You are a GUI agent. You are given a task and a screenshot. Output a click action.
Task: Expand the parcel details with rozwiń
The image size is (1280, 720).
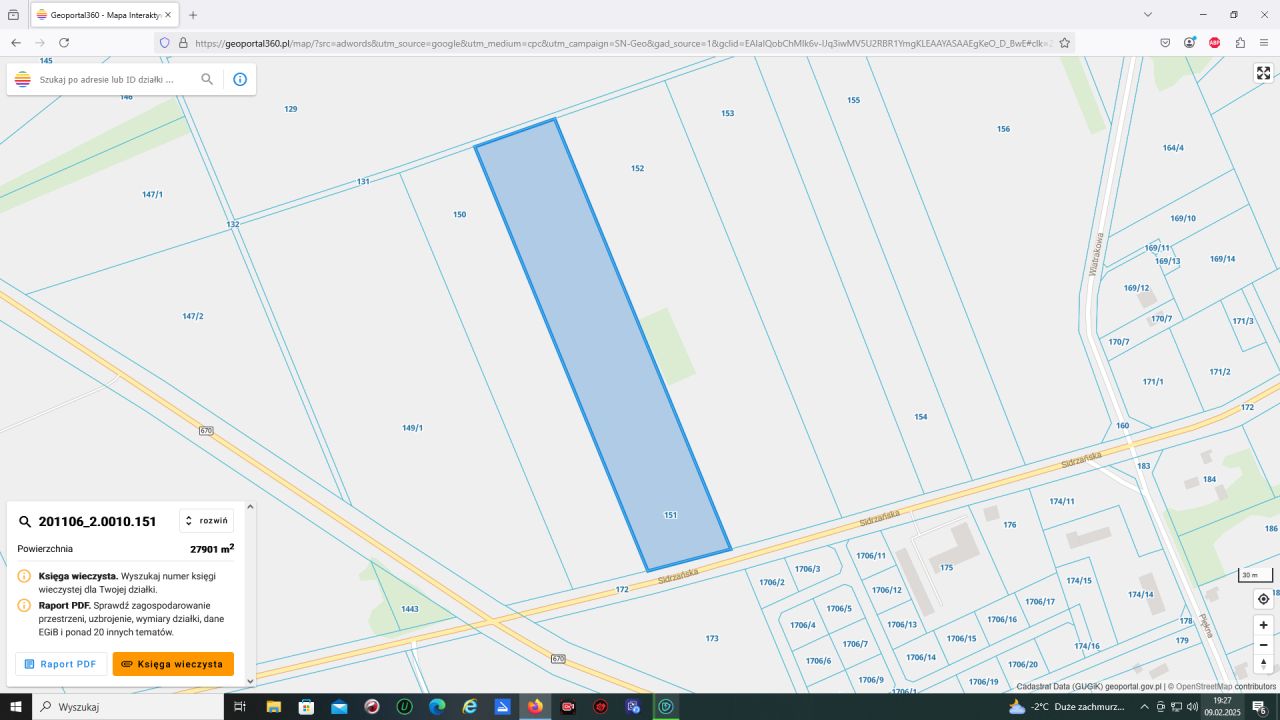[x=207, y=521]
